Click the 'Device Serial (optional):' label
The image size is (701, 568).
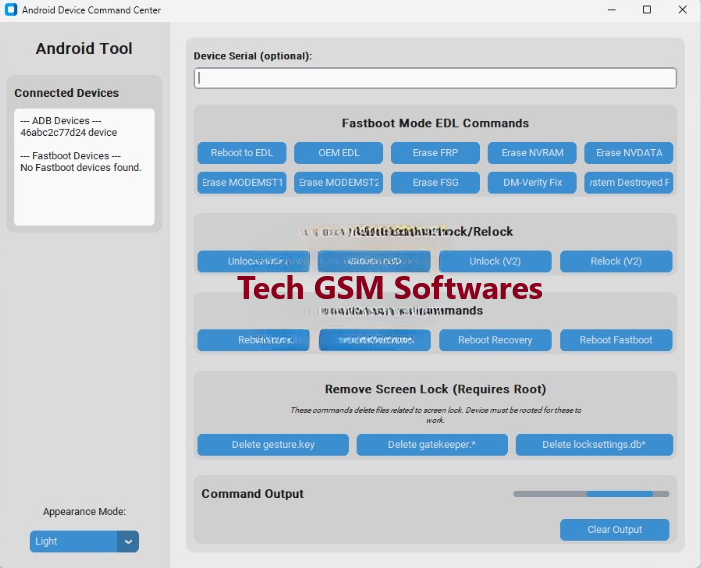click(x=253, y=56)
